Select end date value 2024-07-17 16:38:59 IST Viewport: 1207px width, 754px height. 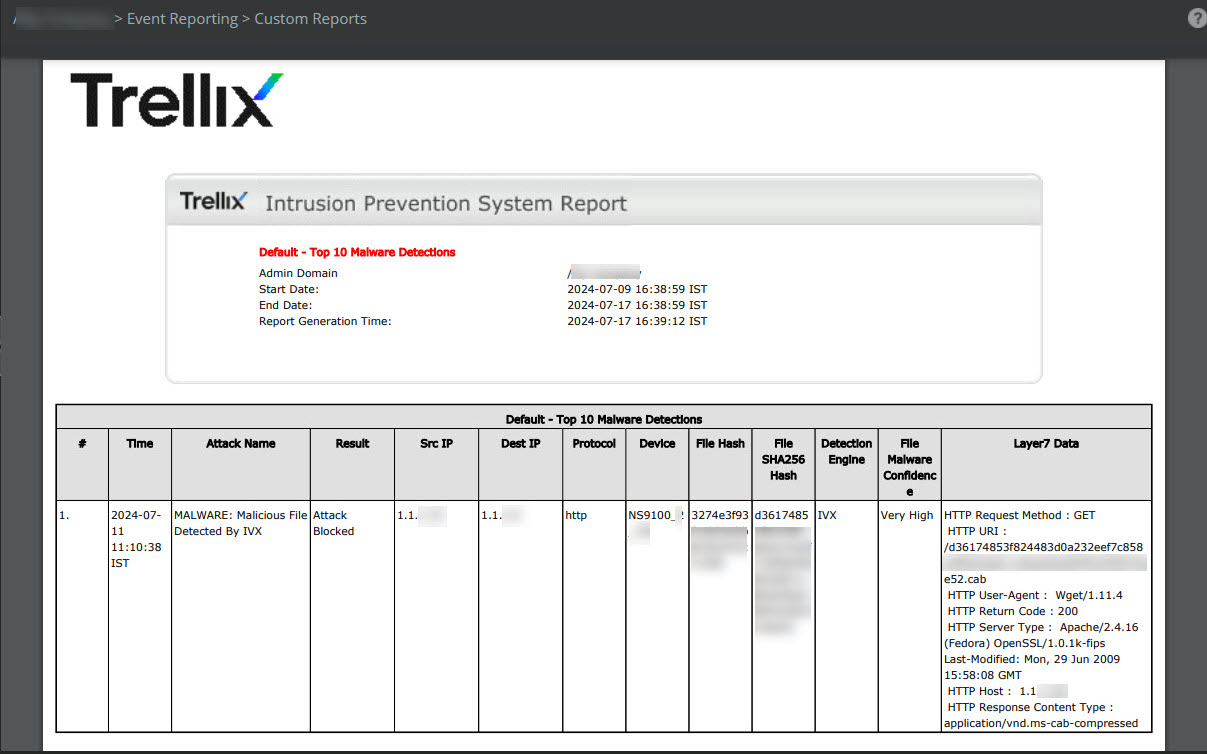637,305
